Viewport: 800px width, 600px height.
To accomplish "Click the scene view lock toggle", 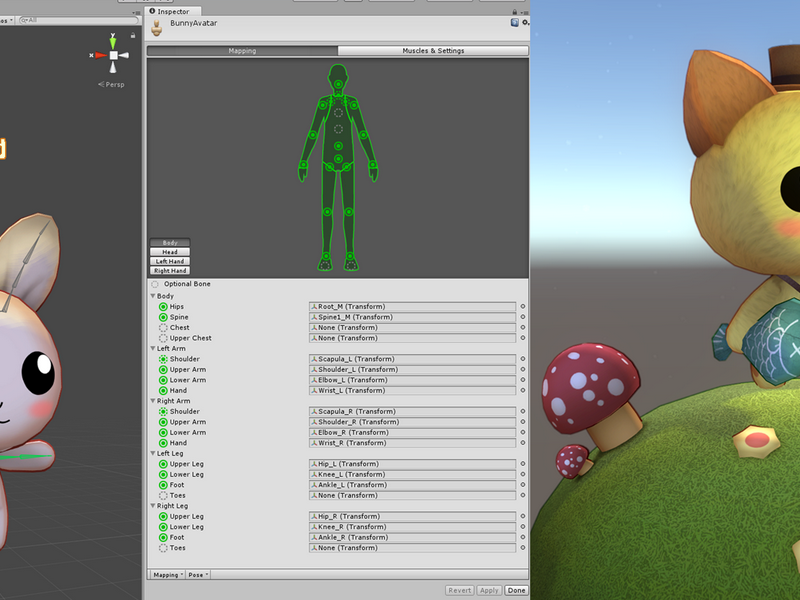I will [x=133, y=35].
